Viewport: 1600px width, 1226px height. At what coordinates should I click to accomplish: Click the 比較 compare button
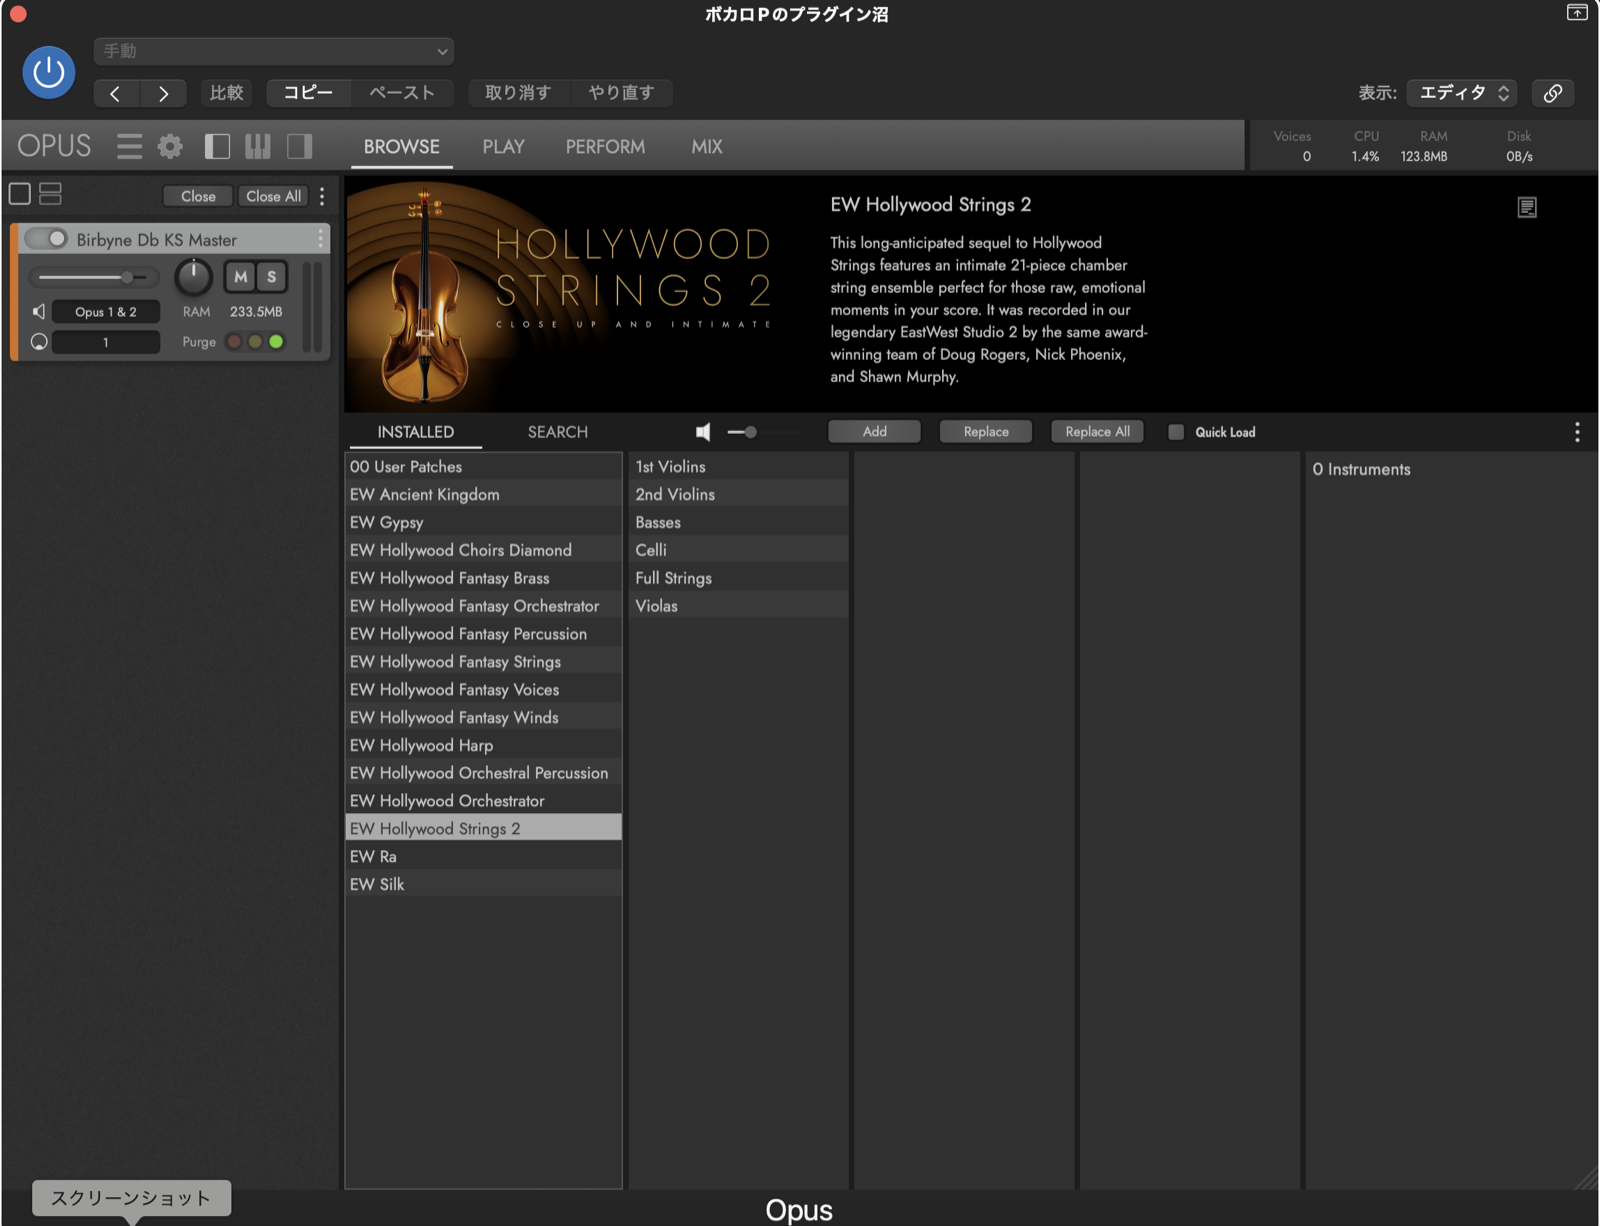click(x=227, y=93)
